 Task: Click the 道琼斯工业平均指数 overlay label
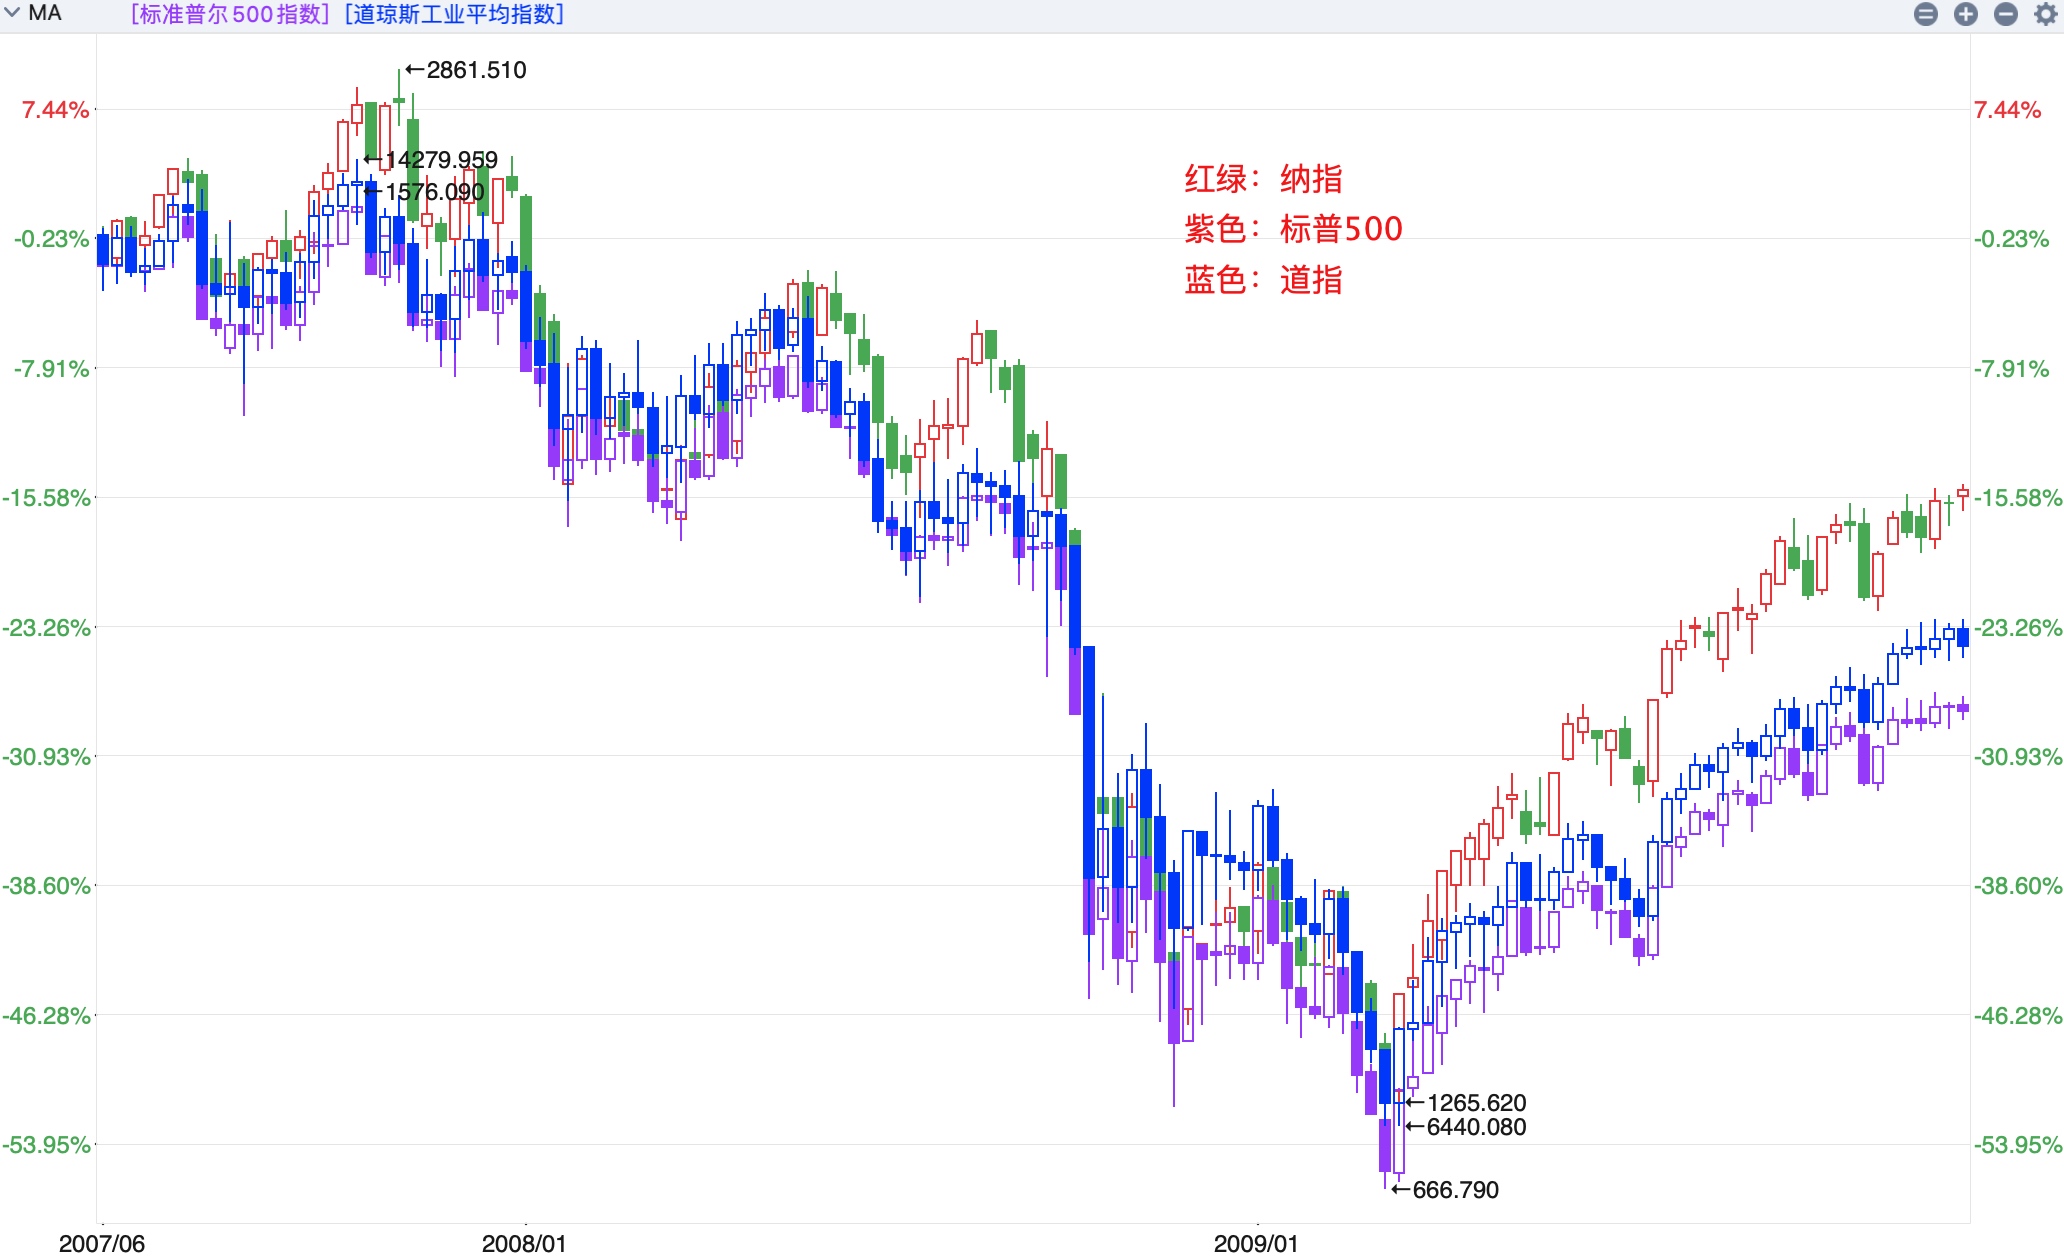pos(455,14)
